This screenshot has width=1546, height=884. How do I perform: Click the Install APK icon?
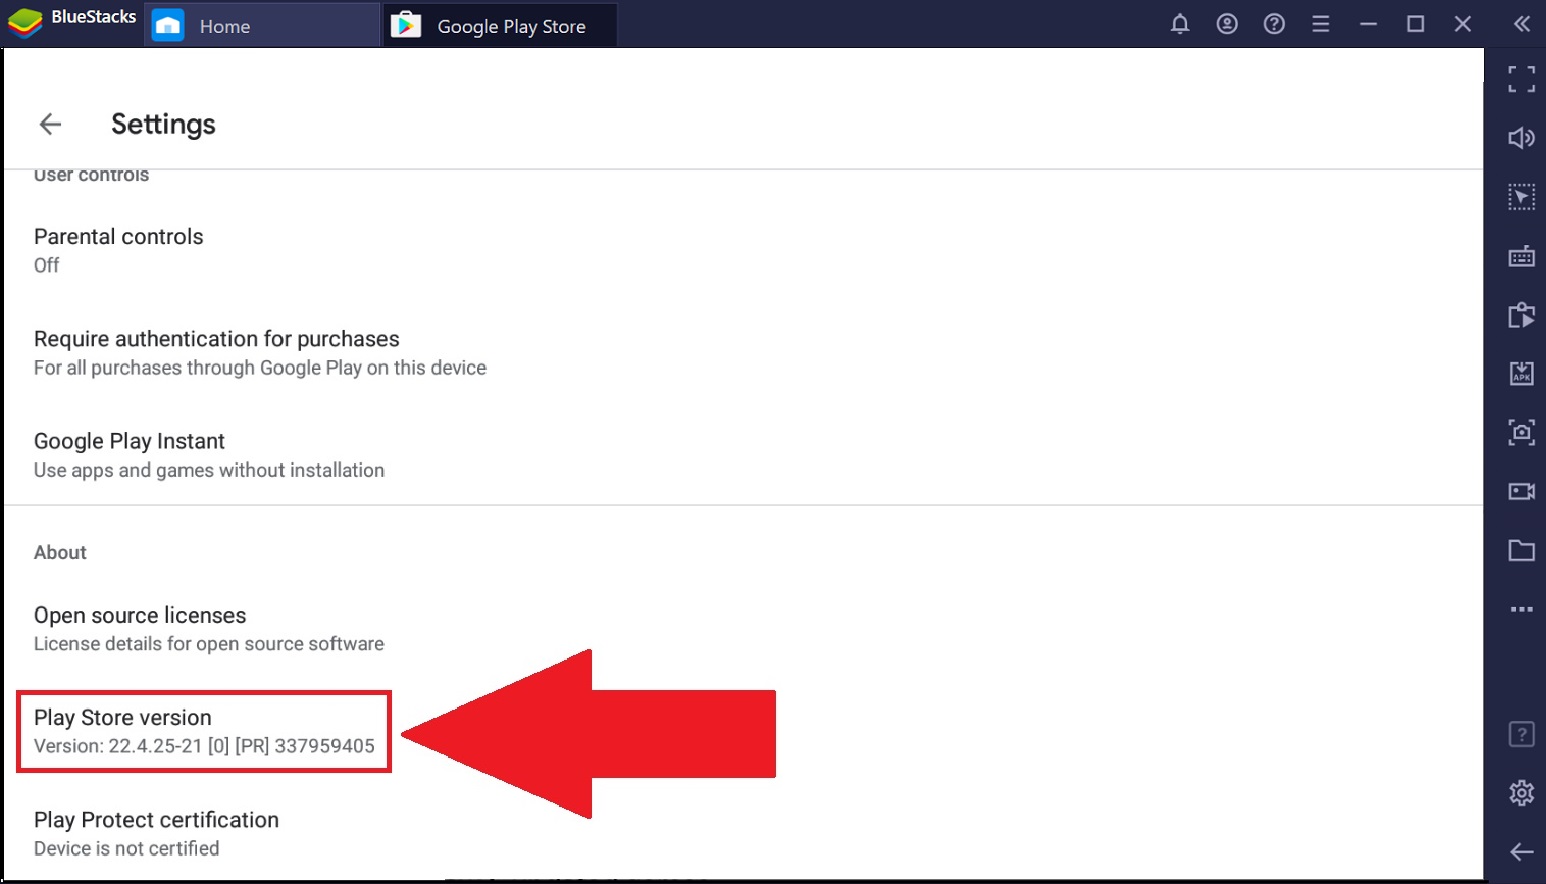[x=1521, y=374]
